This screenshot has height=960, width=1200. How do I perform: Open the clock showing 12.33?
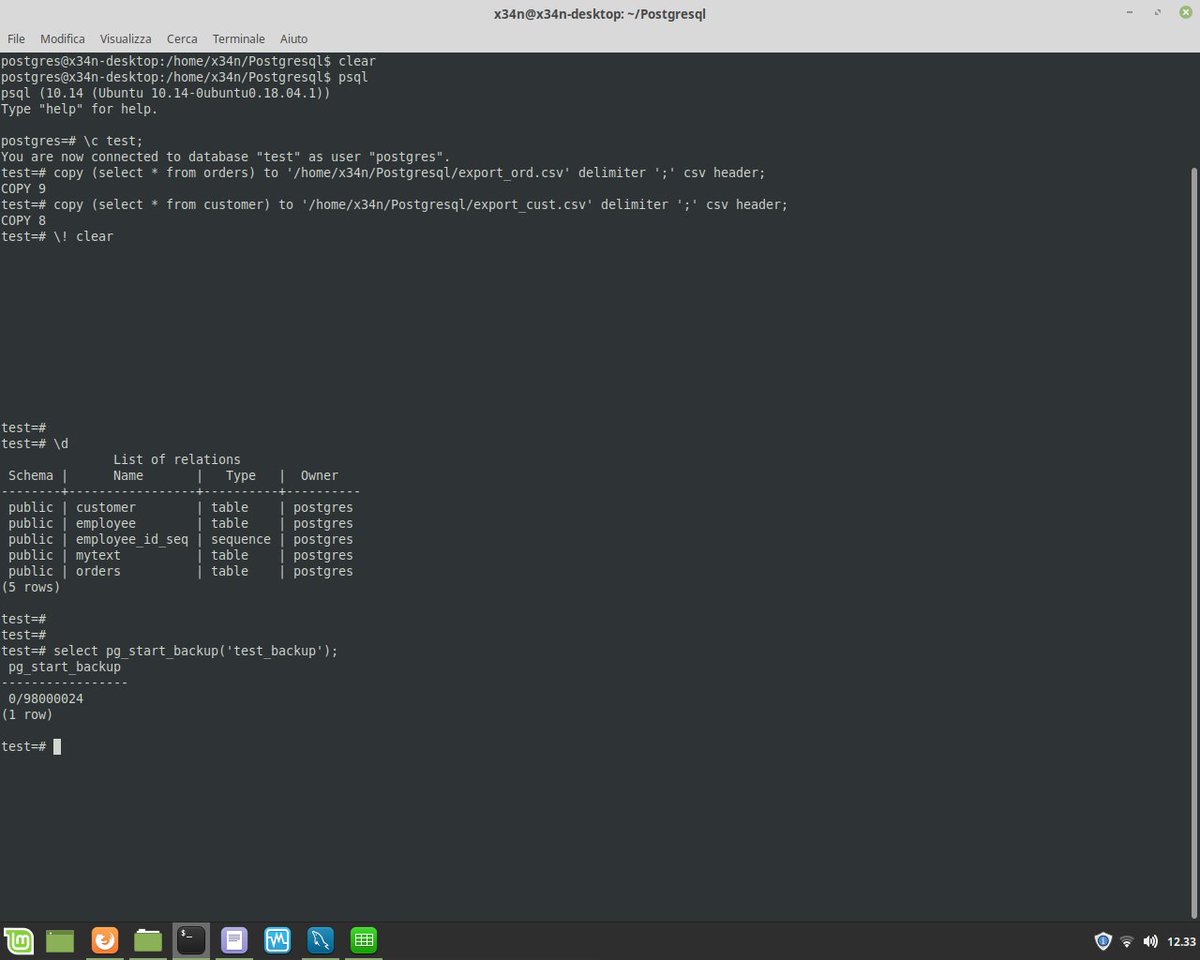1181,942
